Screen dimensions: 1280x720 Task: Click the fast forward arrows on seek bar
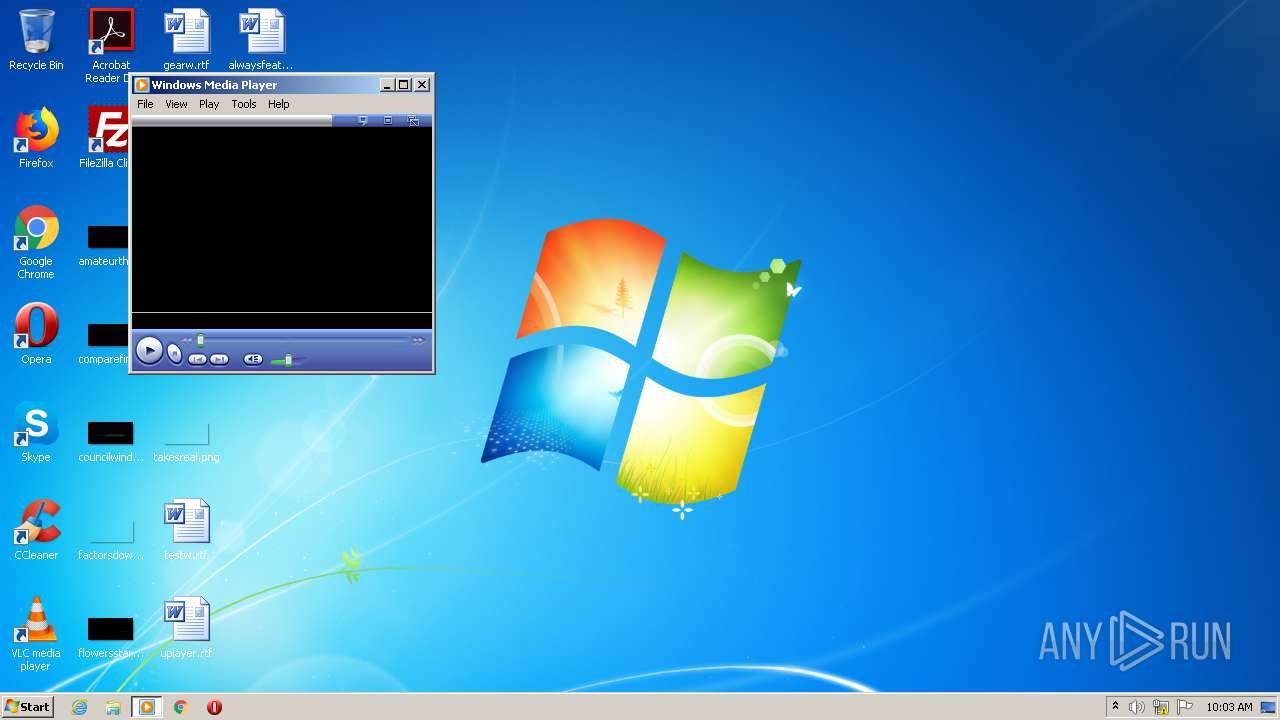pos(418,340)
